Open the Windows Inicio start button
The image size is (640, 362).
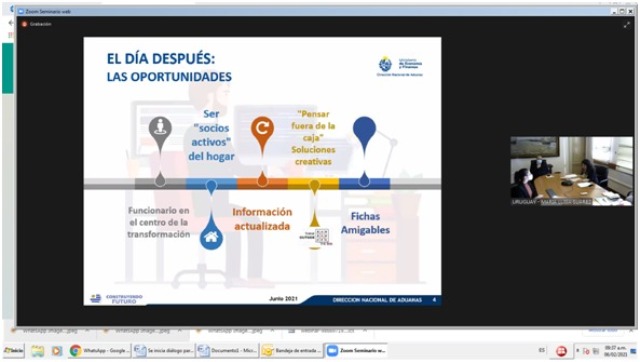[x=14, y=351]
